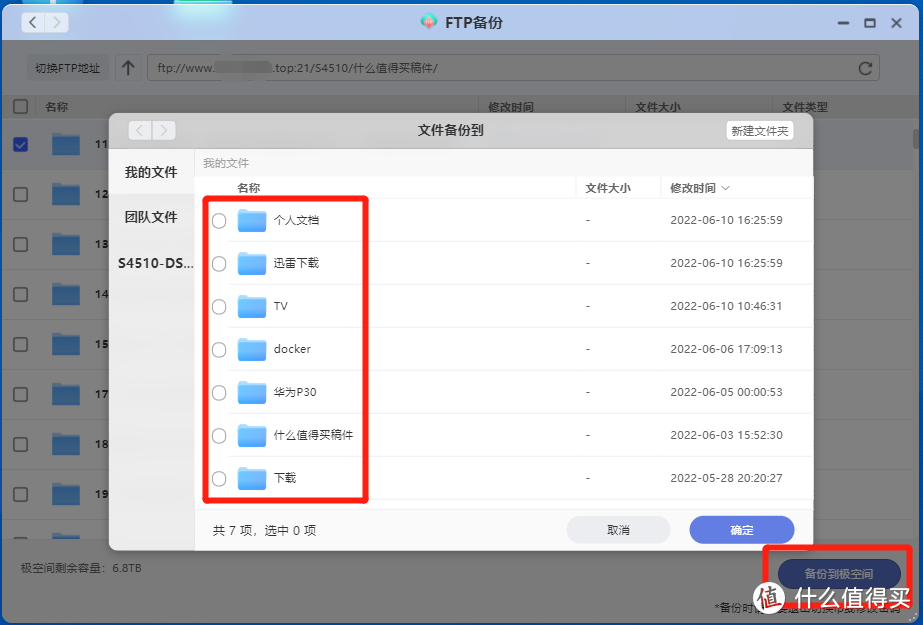Open the TV folder icon
Viewport: 923px width, 625px height.
pos(252,306)
